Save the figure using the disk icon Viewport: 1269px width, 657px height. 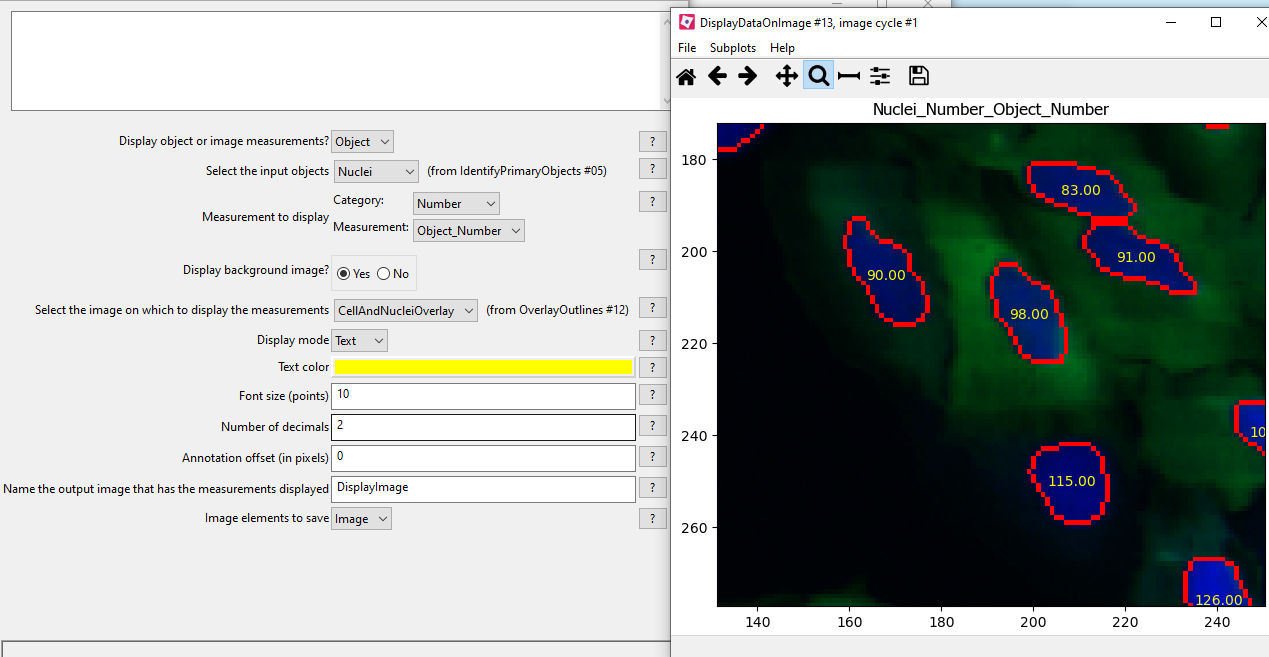[x=918, y=75]
